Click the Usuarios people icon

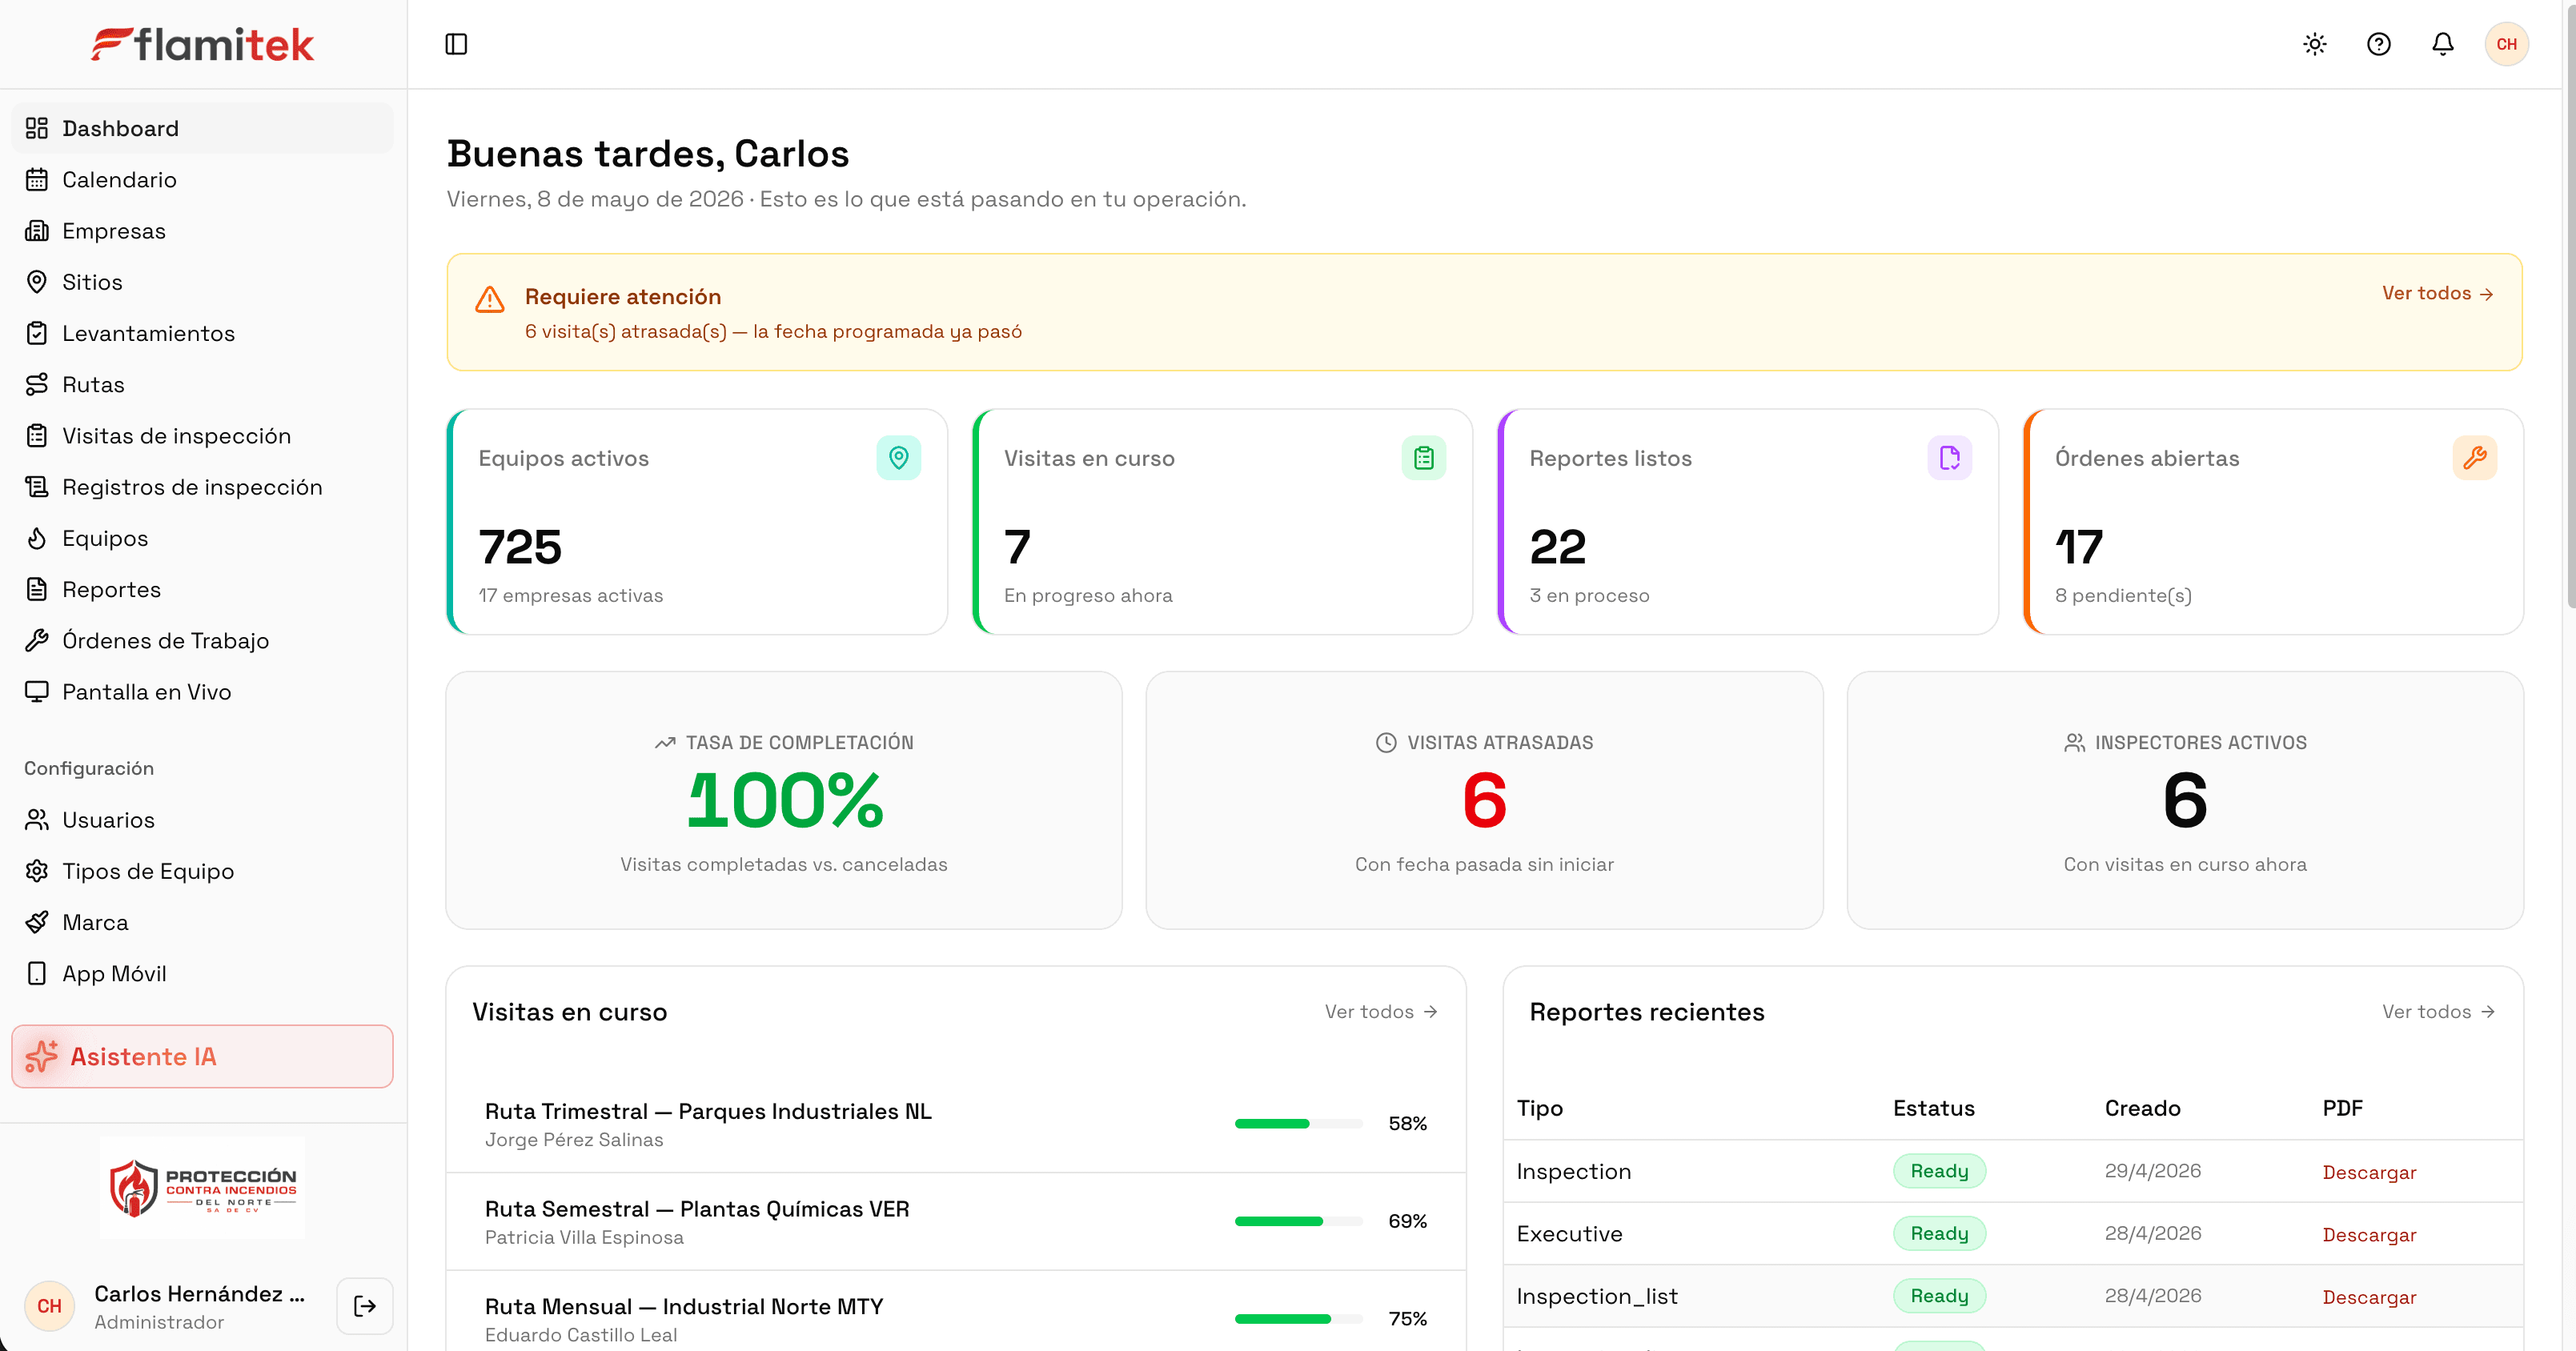[37, 819]
